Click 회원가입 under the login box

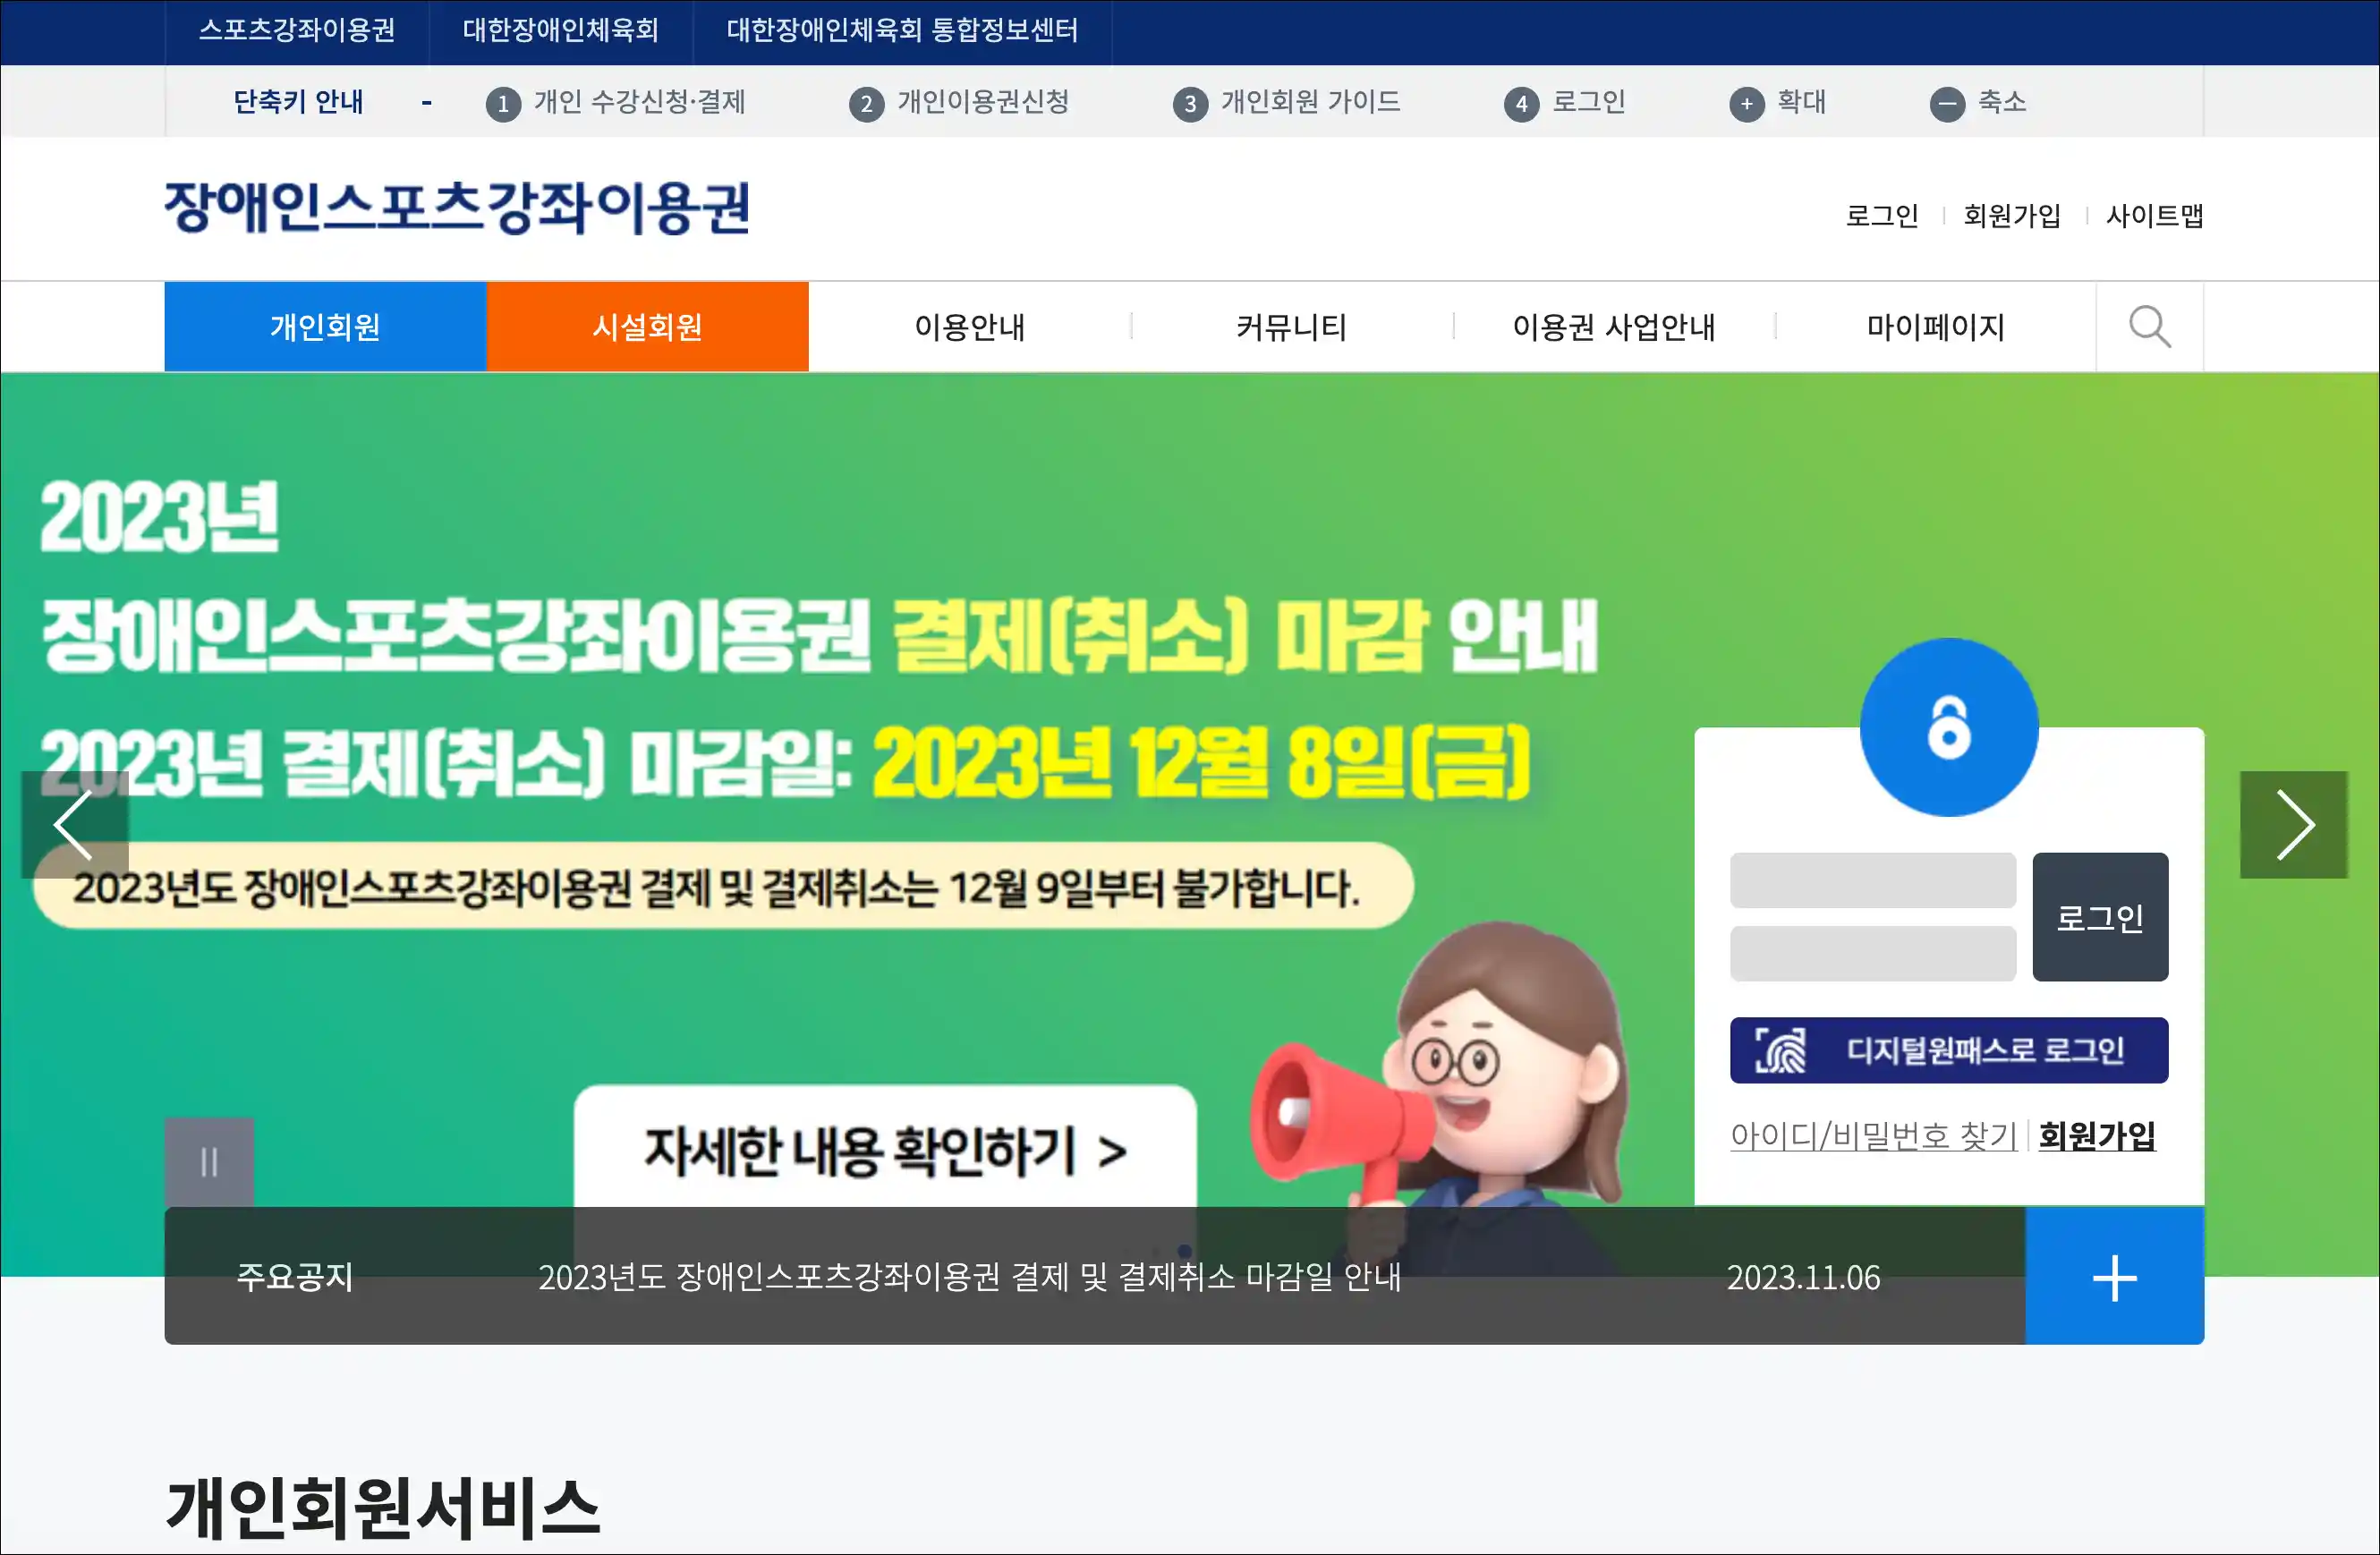pyautogui.click(x=2097, y=1135)
